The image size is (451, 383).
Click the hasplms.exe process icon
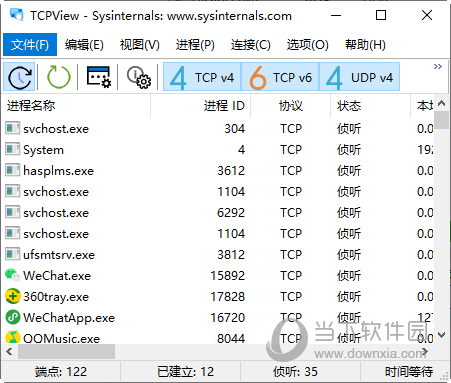(13, 171)
